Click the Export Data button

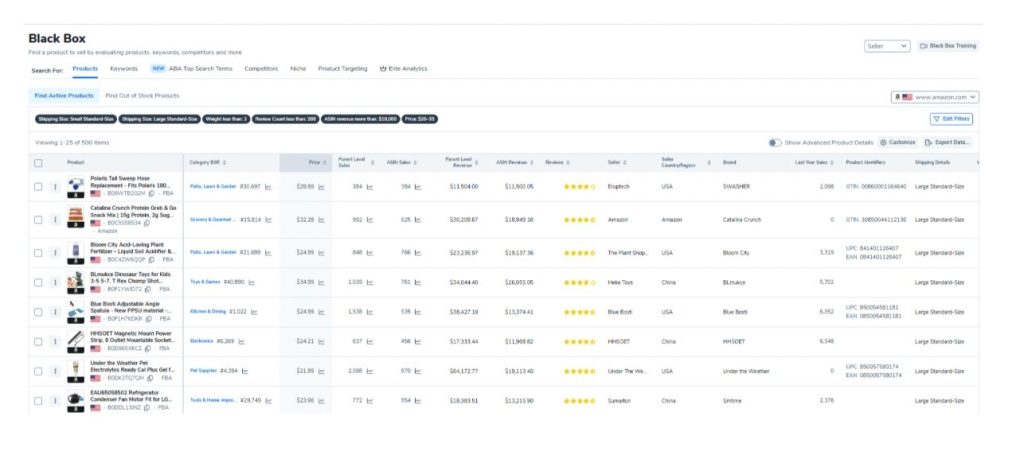click(948, 142)
